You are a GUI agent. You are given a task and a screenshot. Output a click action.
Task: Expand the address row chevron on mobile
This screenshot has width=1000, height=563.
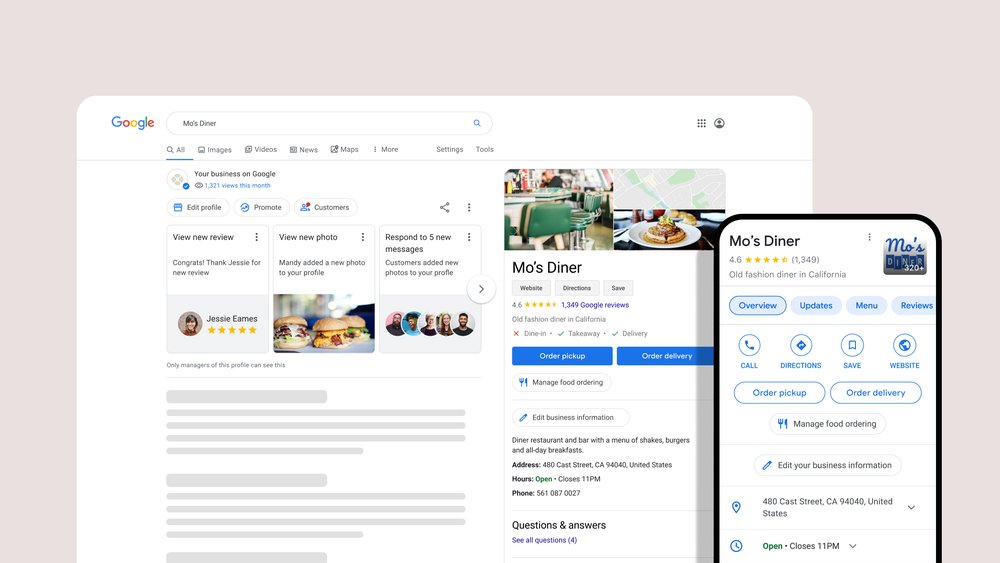(911, 507)
